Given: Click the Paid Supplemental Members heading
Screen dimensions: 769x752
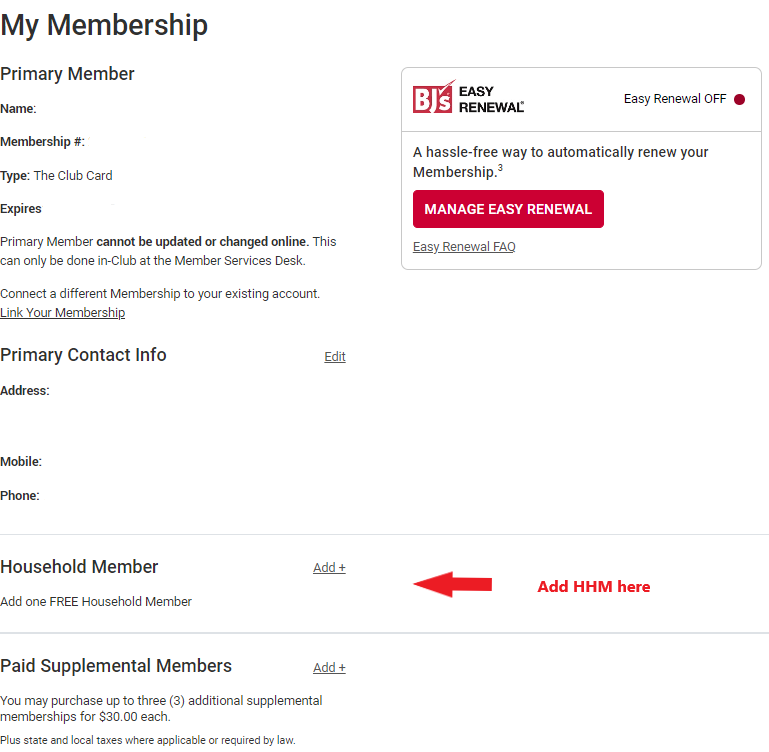Looking at the screenshot, I should 116,666.
